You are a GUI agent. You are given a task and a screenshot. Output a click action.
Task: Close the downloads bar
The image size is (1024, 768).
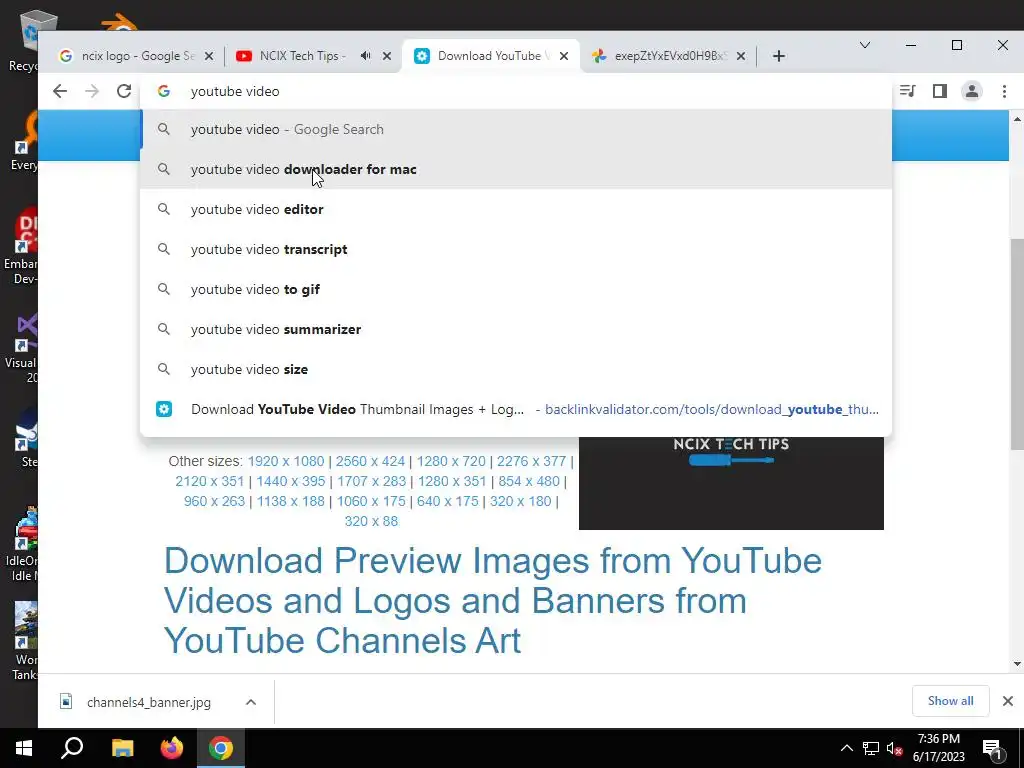click(x=1008, y=701)
